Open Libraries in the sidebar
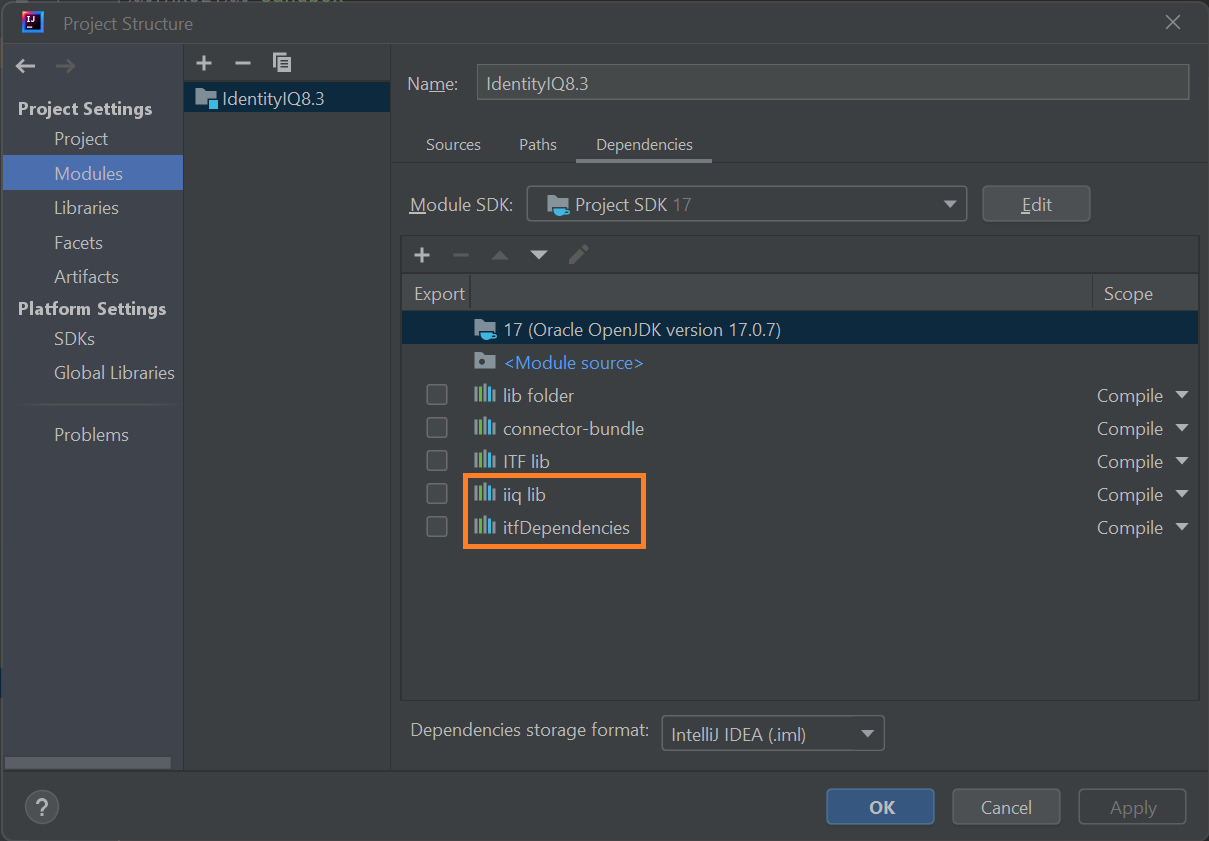 86,208
